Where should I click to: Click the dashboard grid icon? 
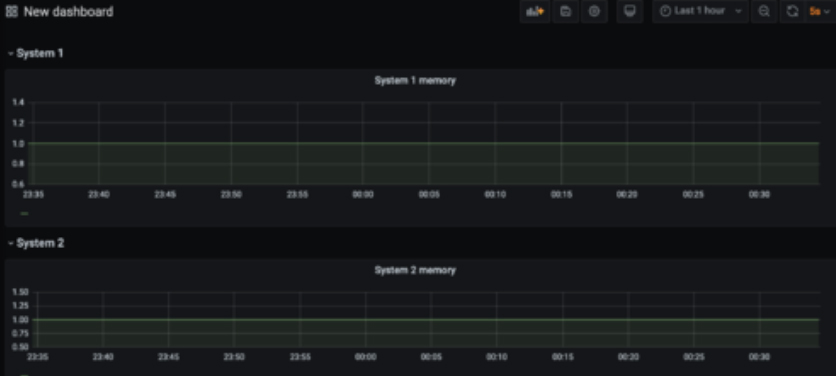(x=12, y=12)
